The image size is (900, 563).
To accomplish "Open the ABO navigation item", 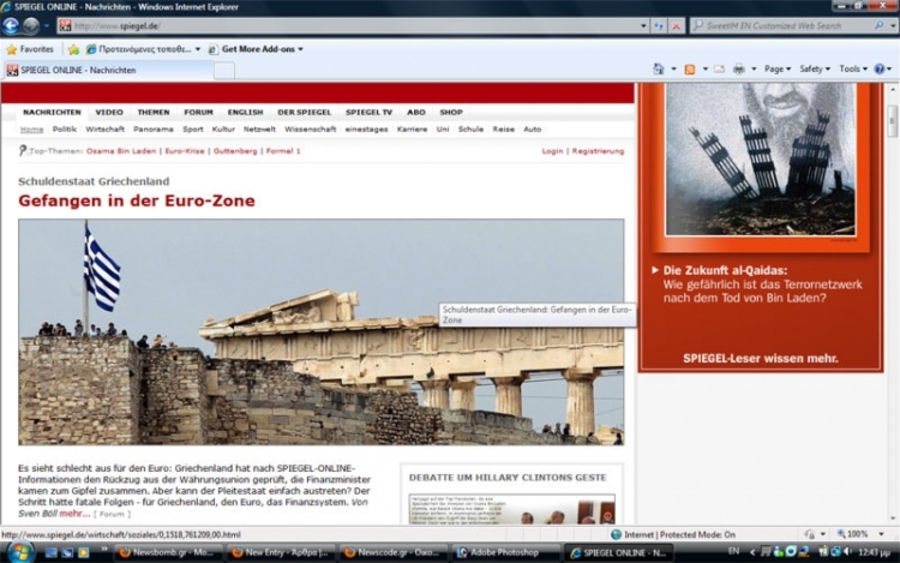I will pyautogui.click(x=416, y=112).
